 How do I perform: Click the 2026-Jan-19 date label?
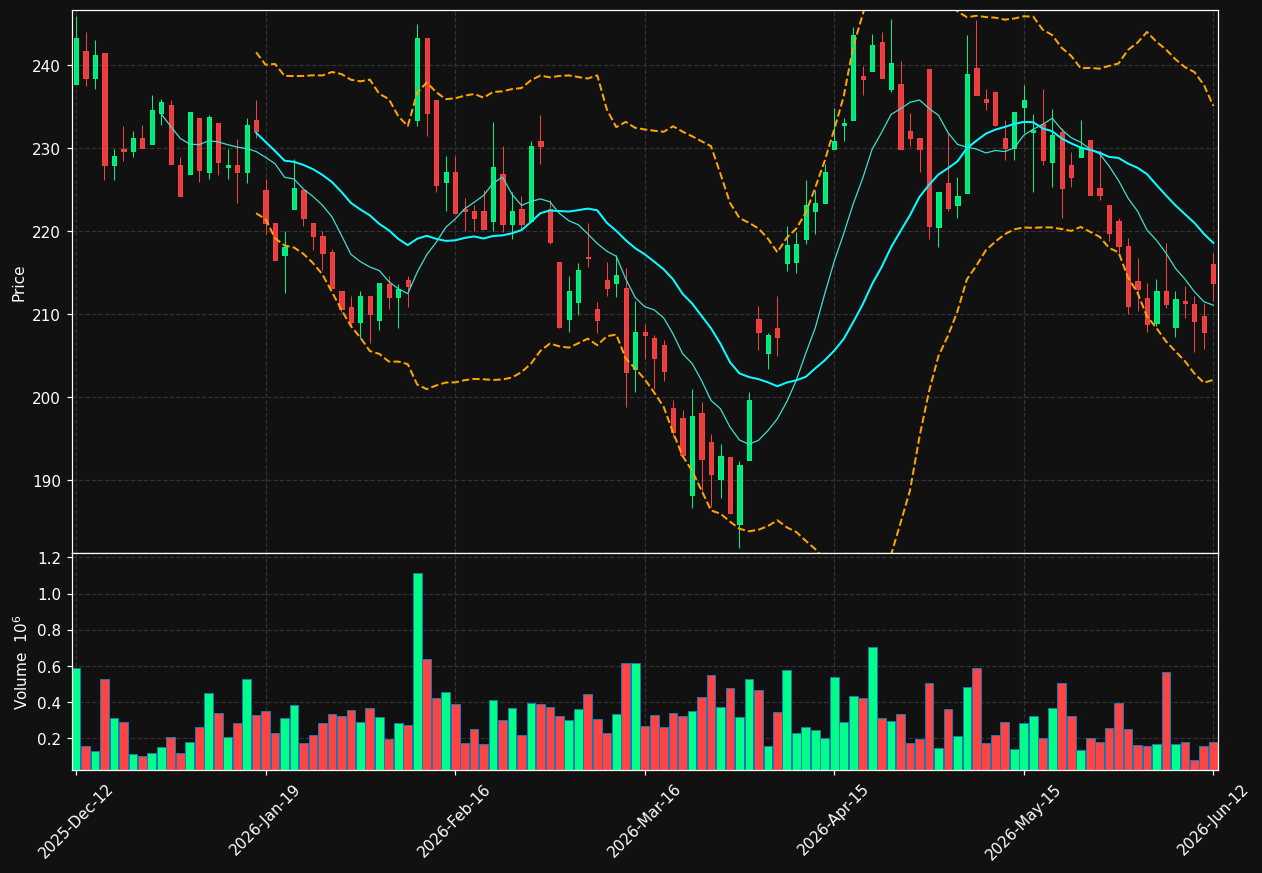click(265, 821)
